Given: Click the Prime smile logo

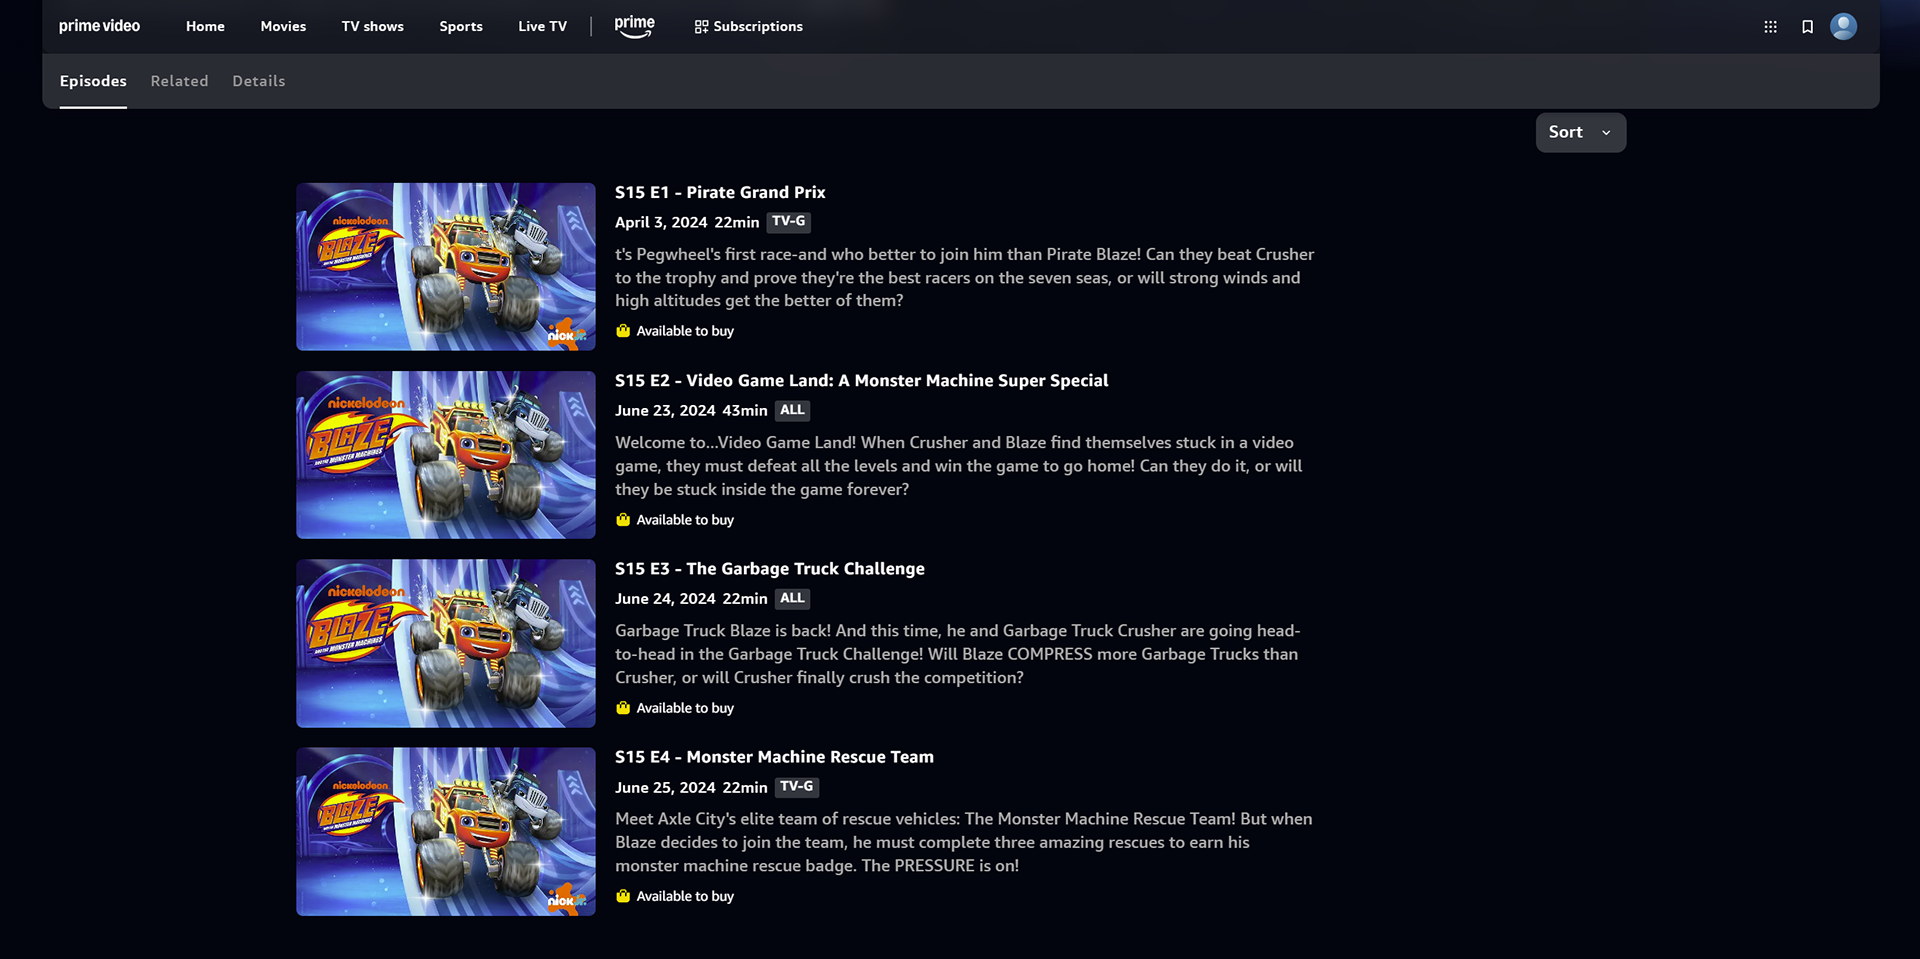Looking at the screenshot, I should tap(634, 26).
